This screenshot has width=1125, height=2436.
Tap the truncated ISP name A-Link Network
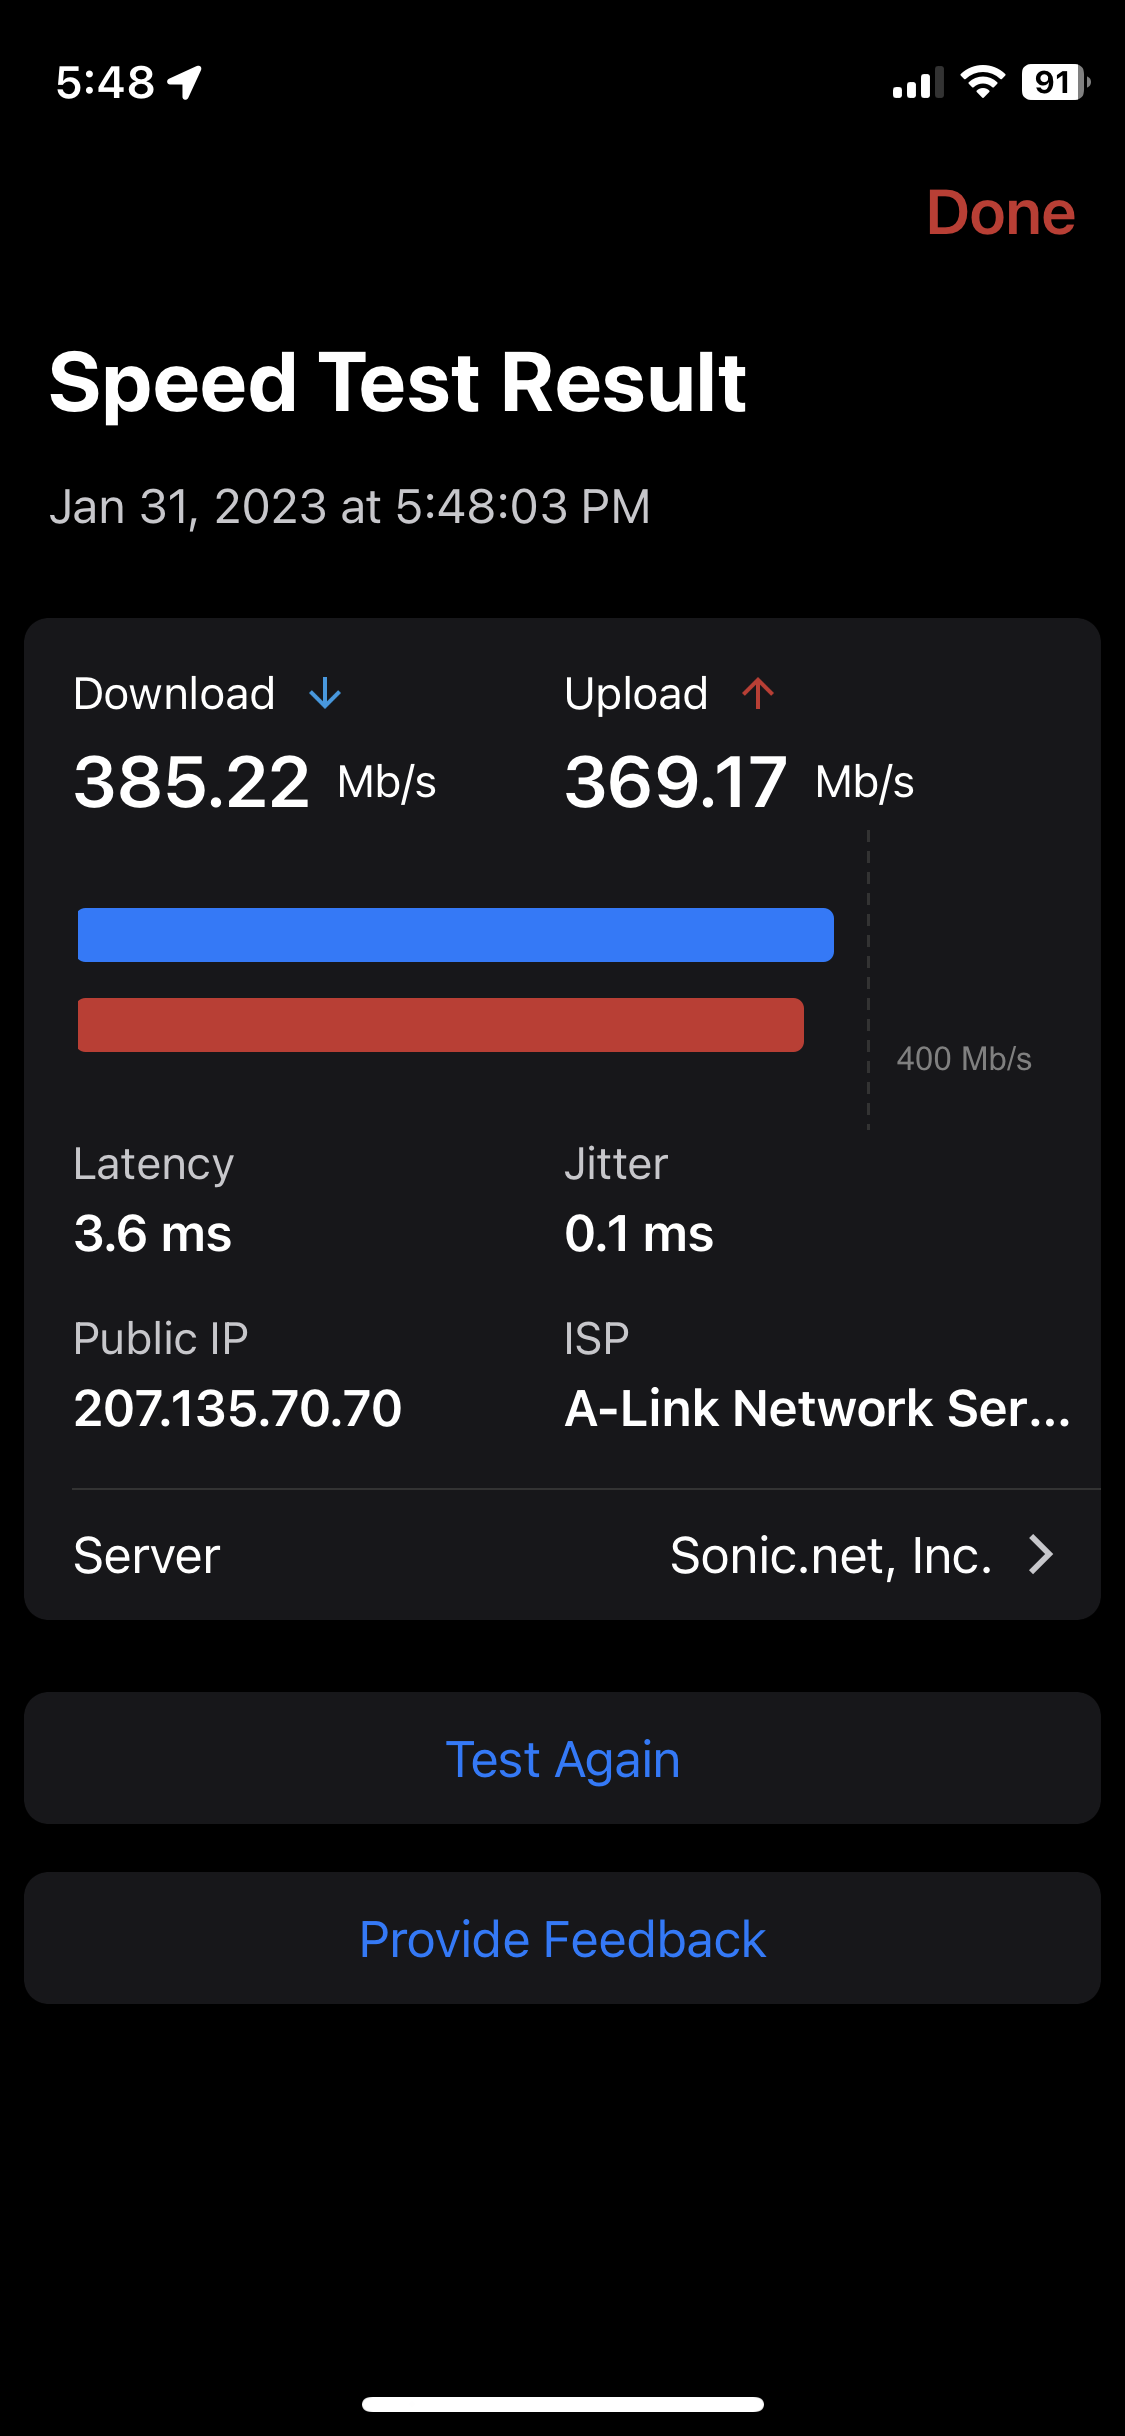coord(817,1408)
